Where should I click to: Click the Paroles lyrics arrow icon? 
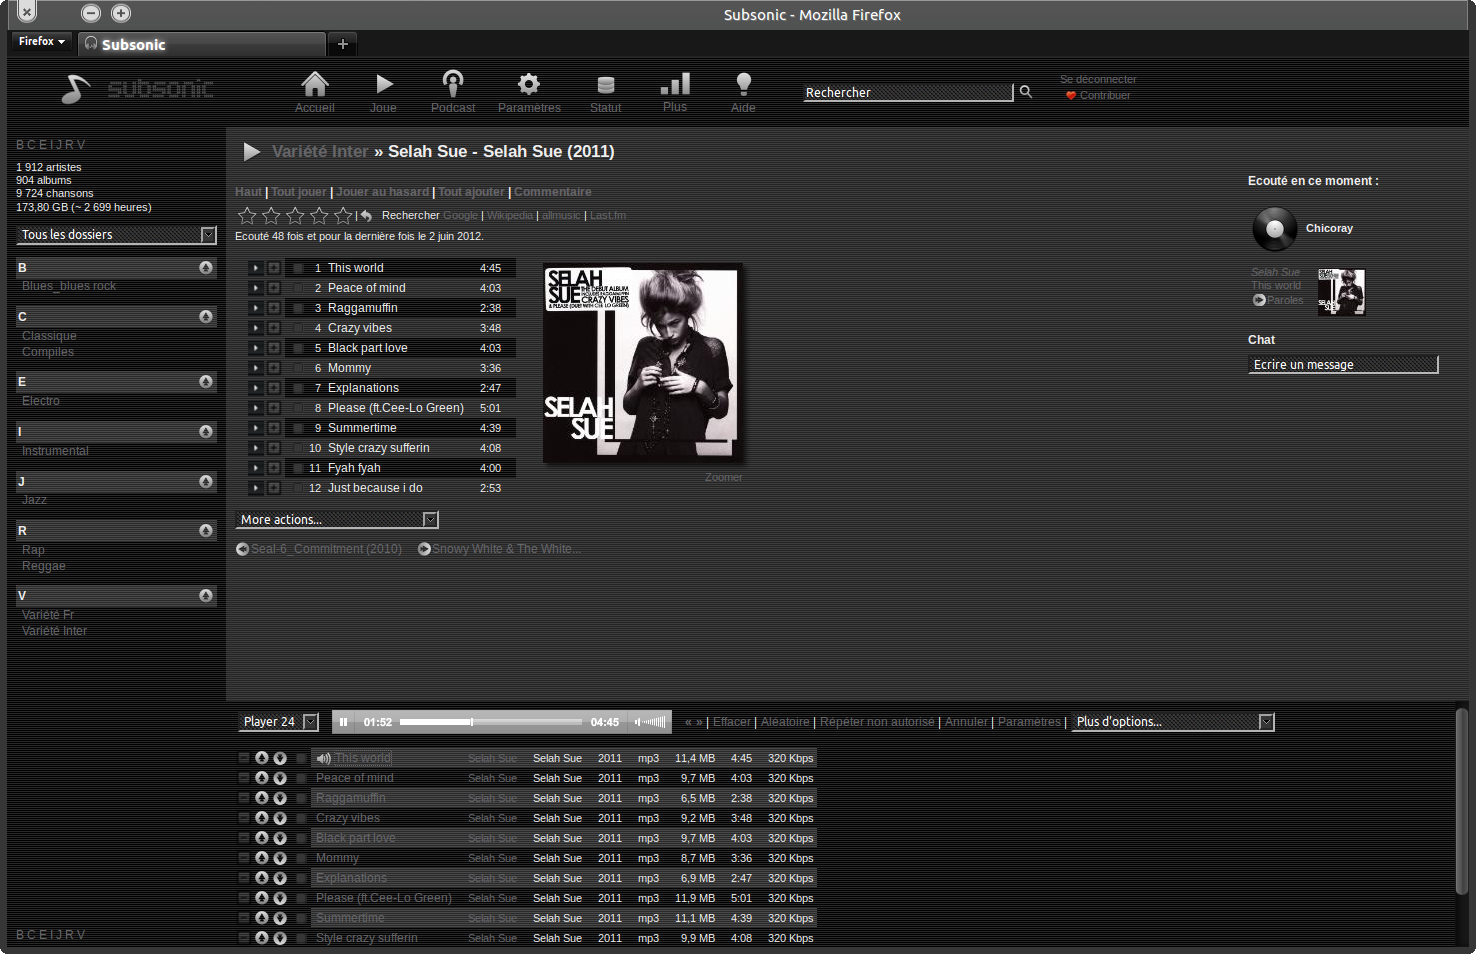pyautogui.click(x=1259, y=300)
